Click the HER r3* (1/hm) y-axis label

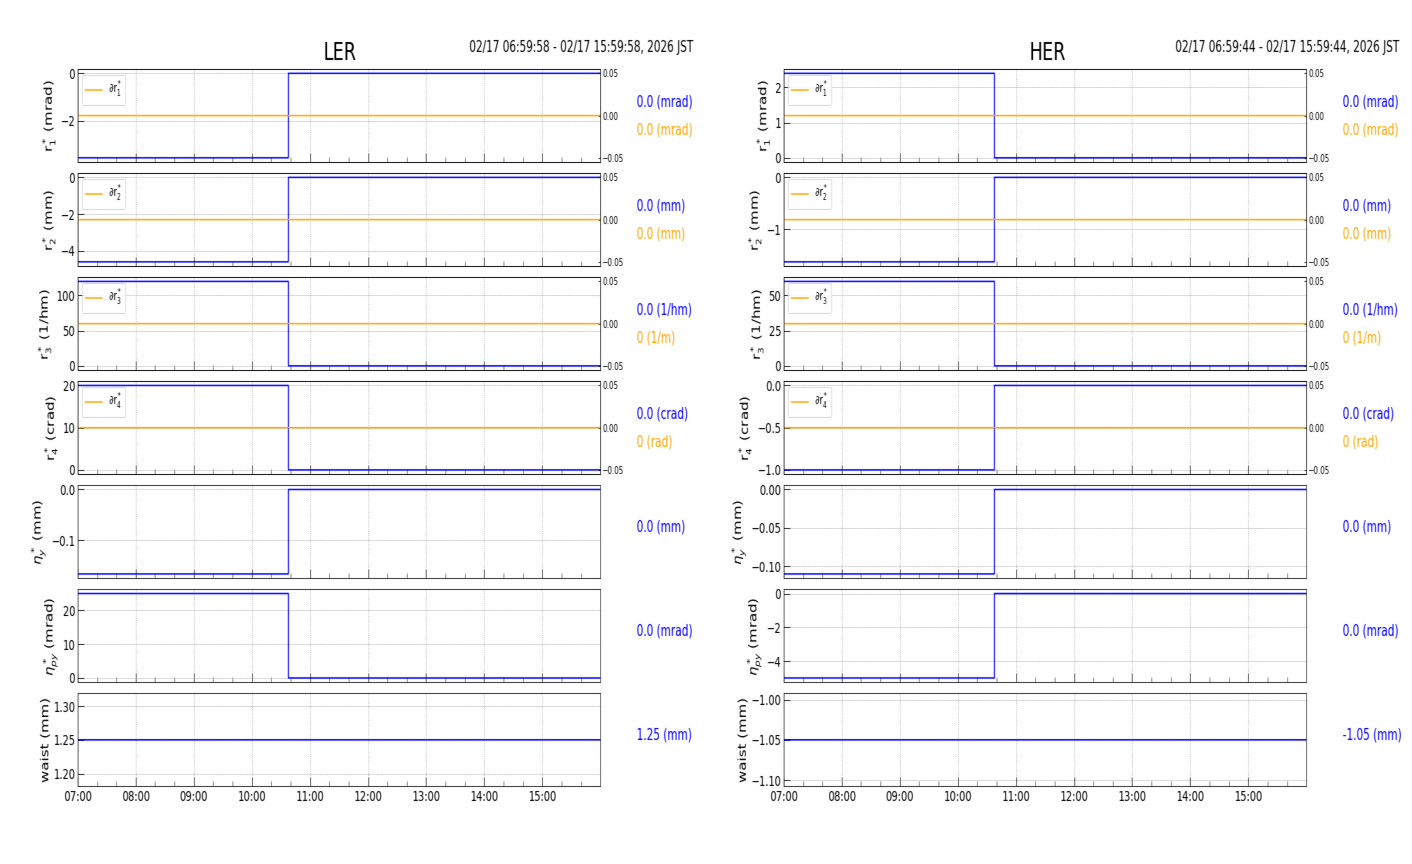tap(750, 324)
